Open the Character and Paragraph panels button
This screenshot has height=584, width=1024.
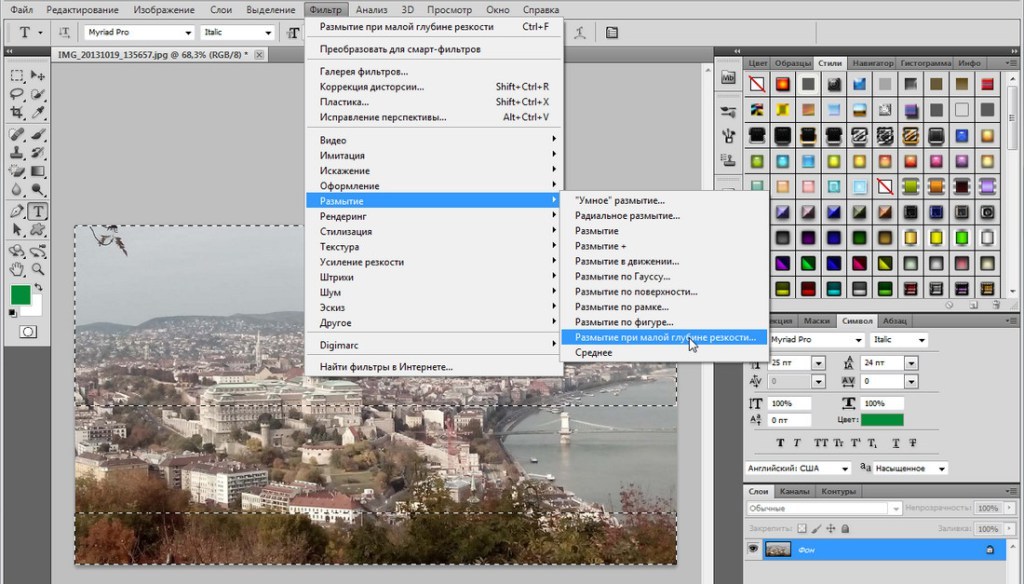point(612,33)
